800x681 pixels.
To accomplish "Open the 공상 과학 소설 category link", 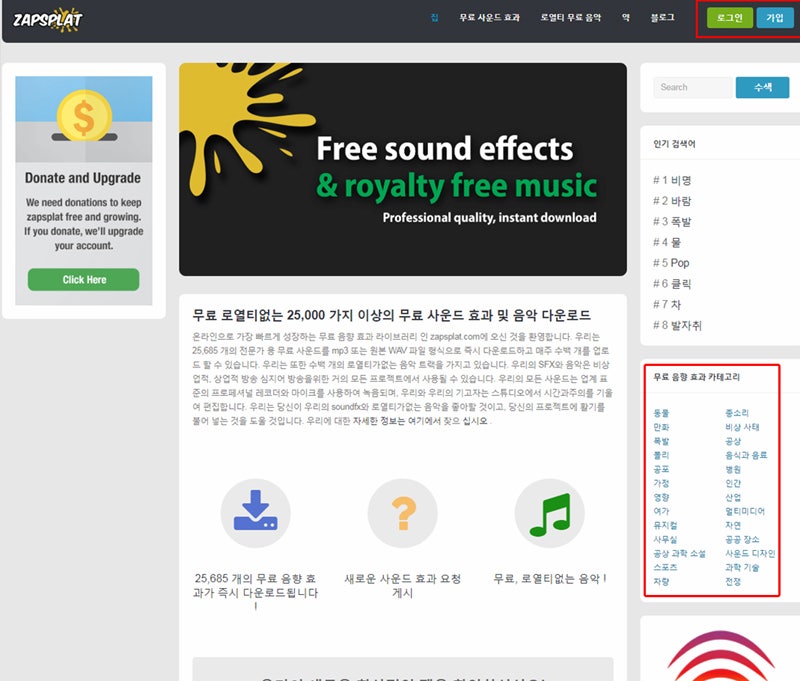I will point(679,553).
